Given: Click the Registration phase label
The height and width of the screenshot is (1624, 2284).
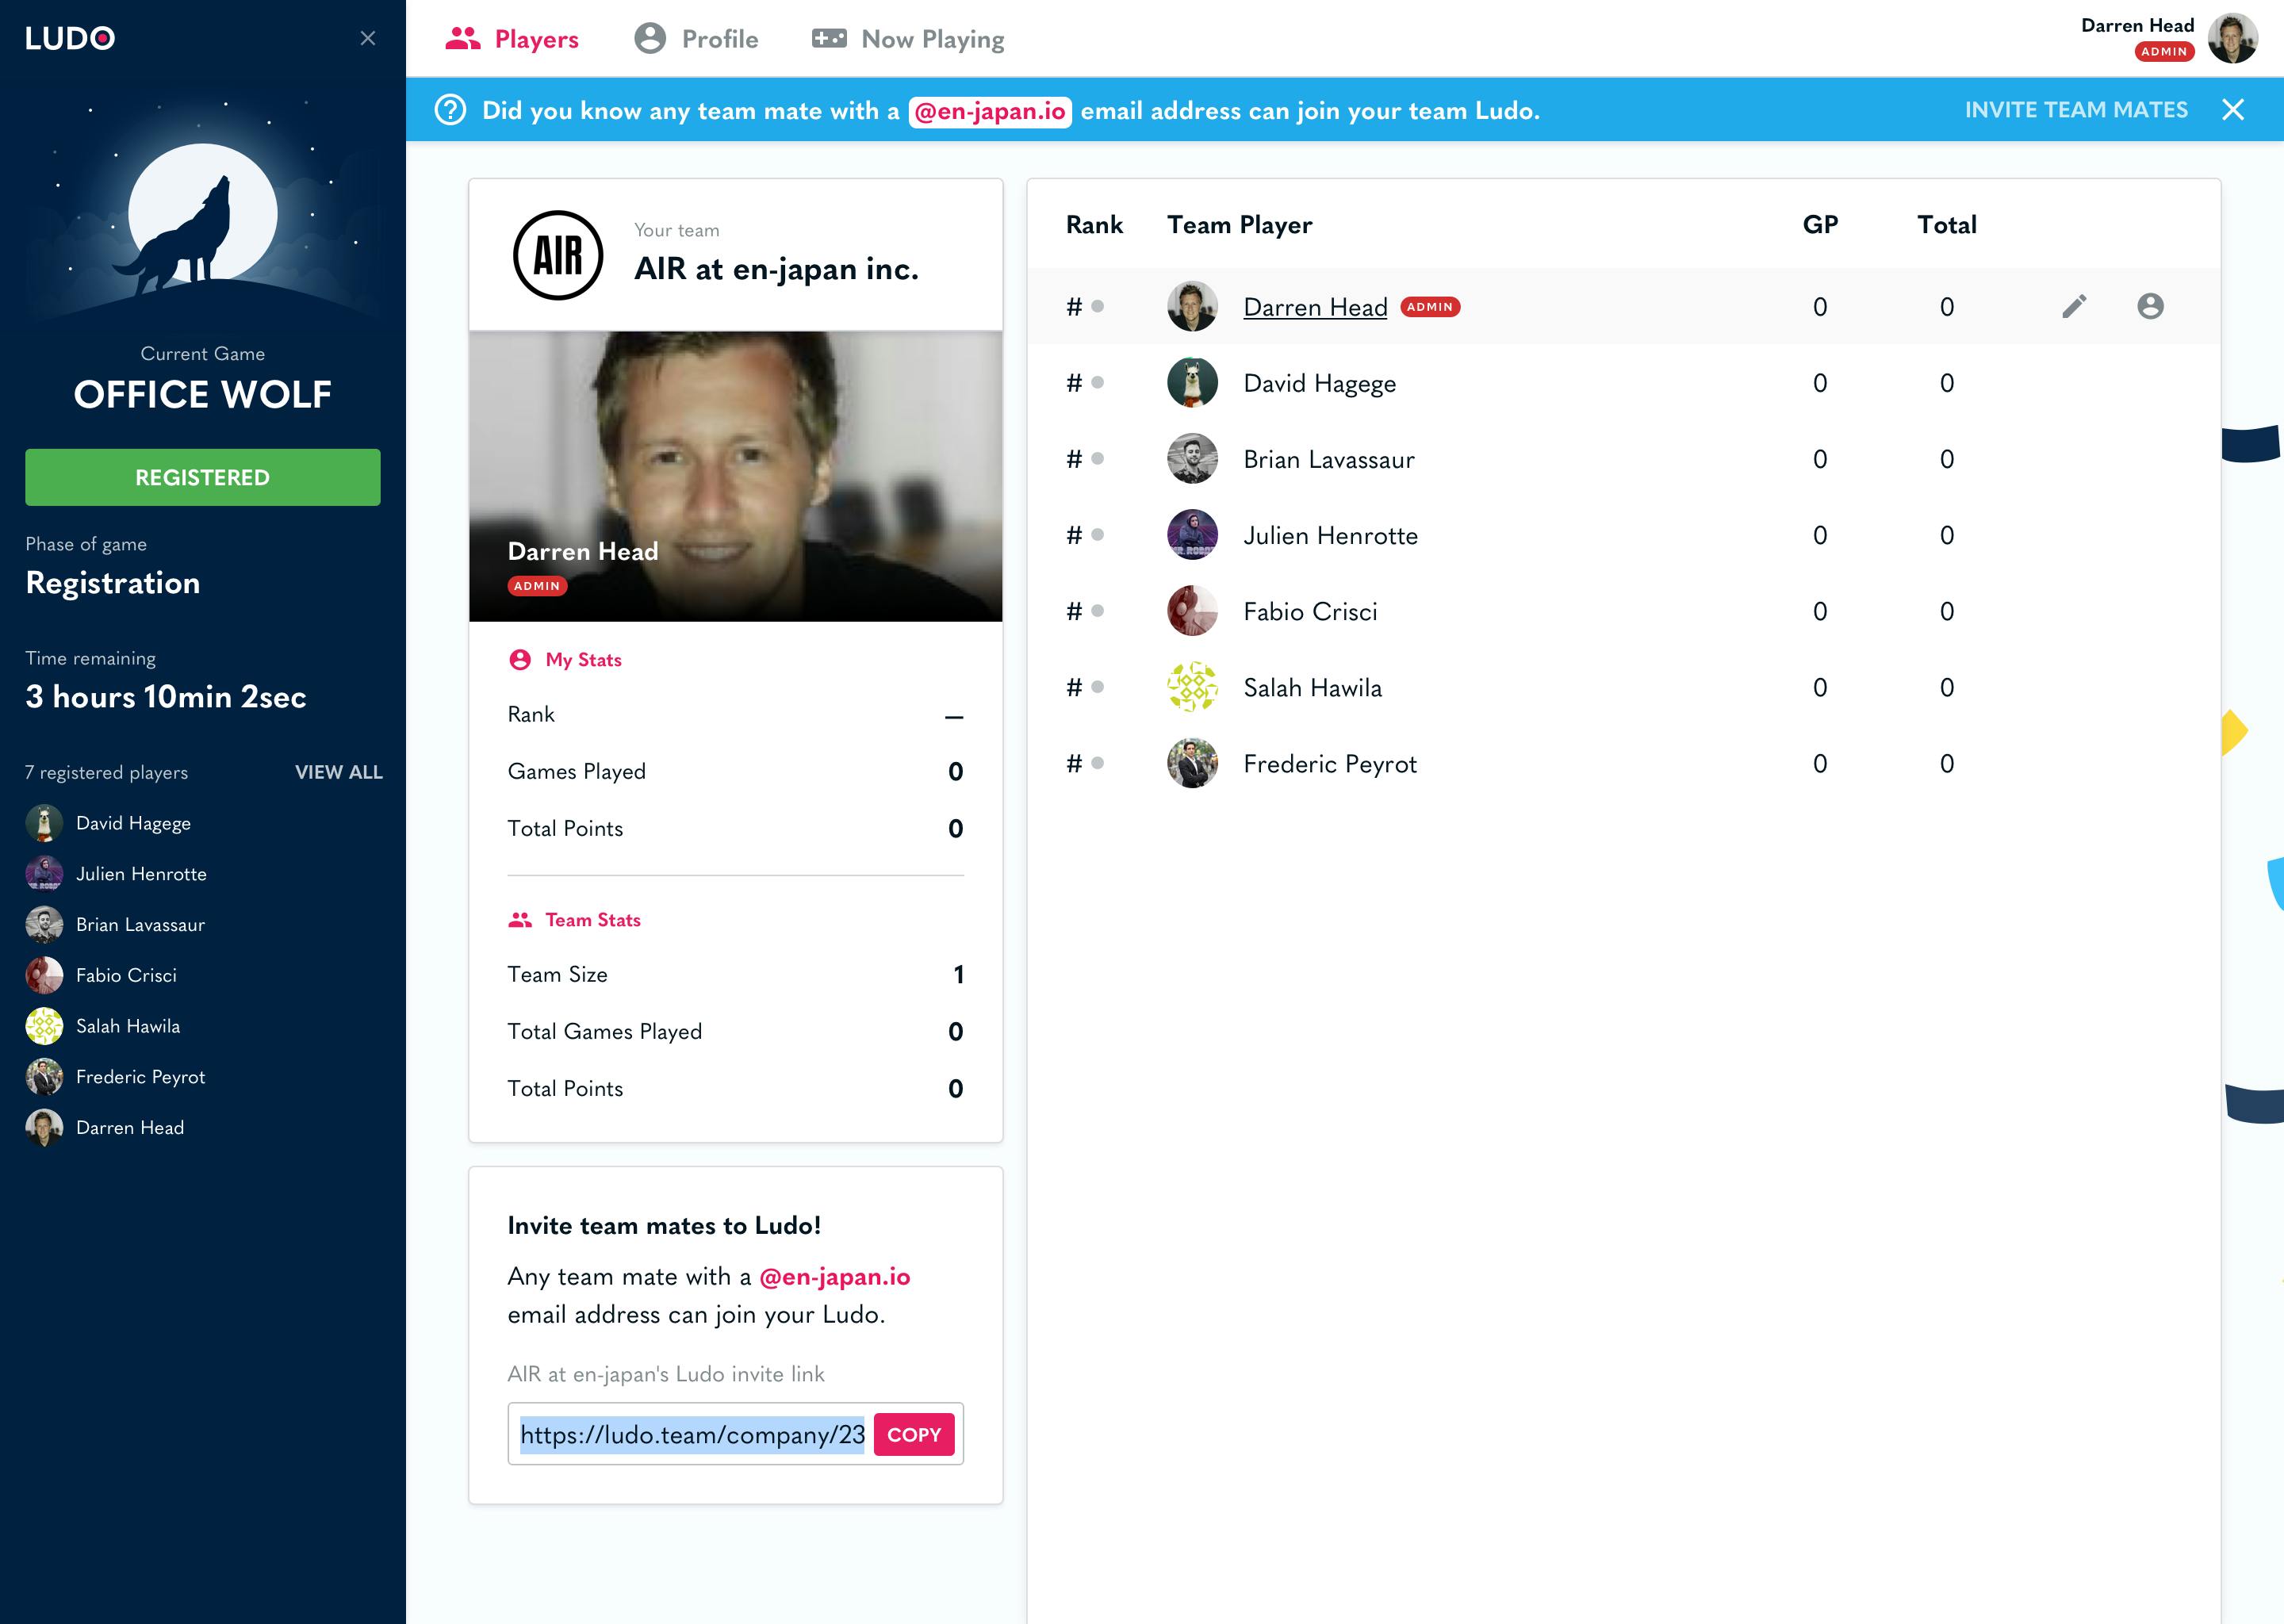Looking at the screenshot, I should click(x=113, y=583).
